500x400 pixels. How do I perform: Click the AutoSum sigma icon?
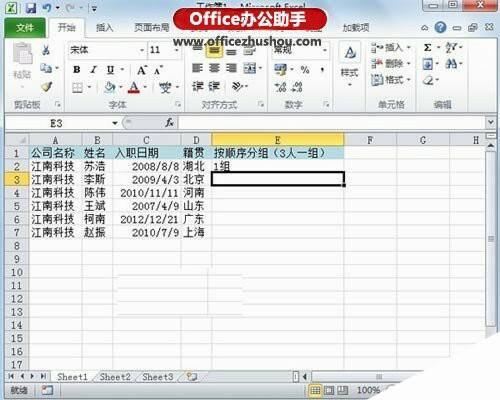[428, 48]
